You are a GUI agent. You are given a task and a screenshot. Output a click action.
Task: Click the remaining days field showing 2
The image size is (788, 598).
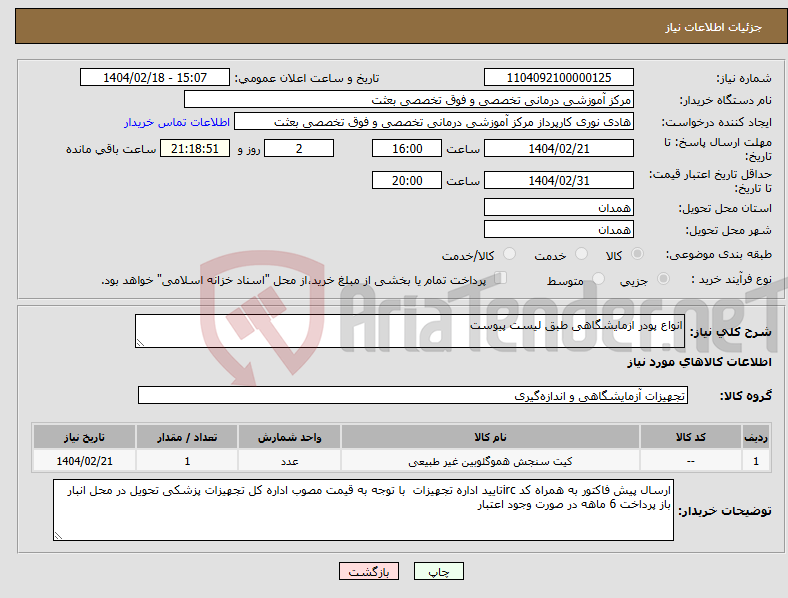click(x=299, y=148)
